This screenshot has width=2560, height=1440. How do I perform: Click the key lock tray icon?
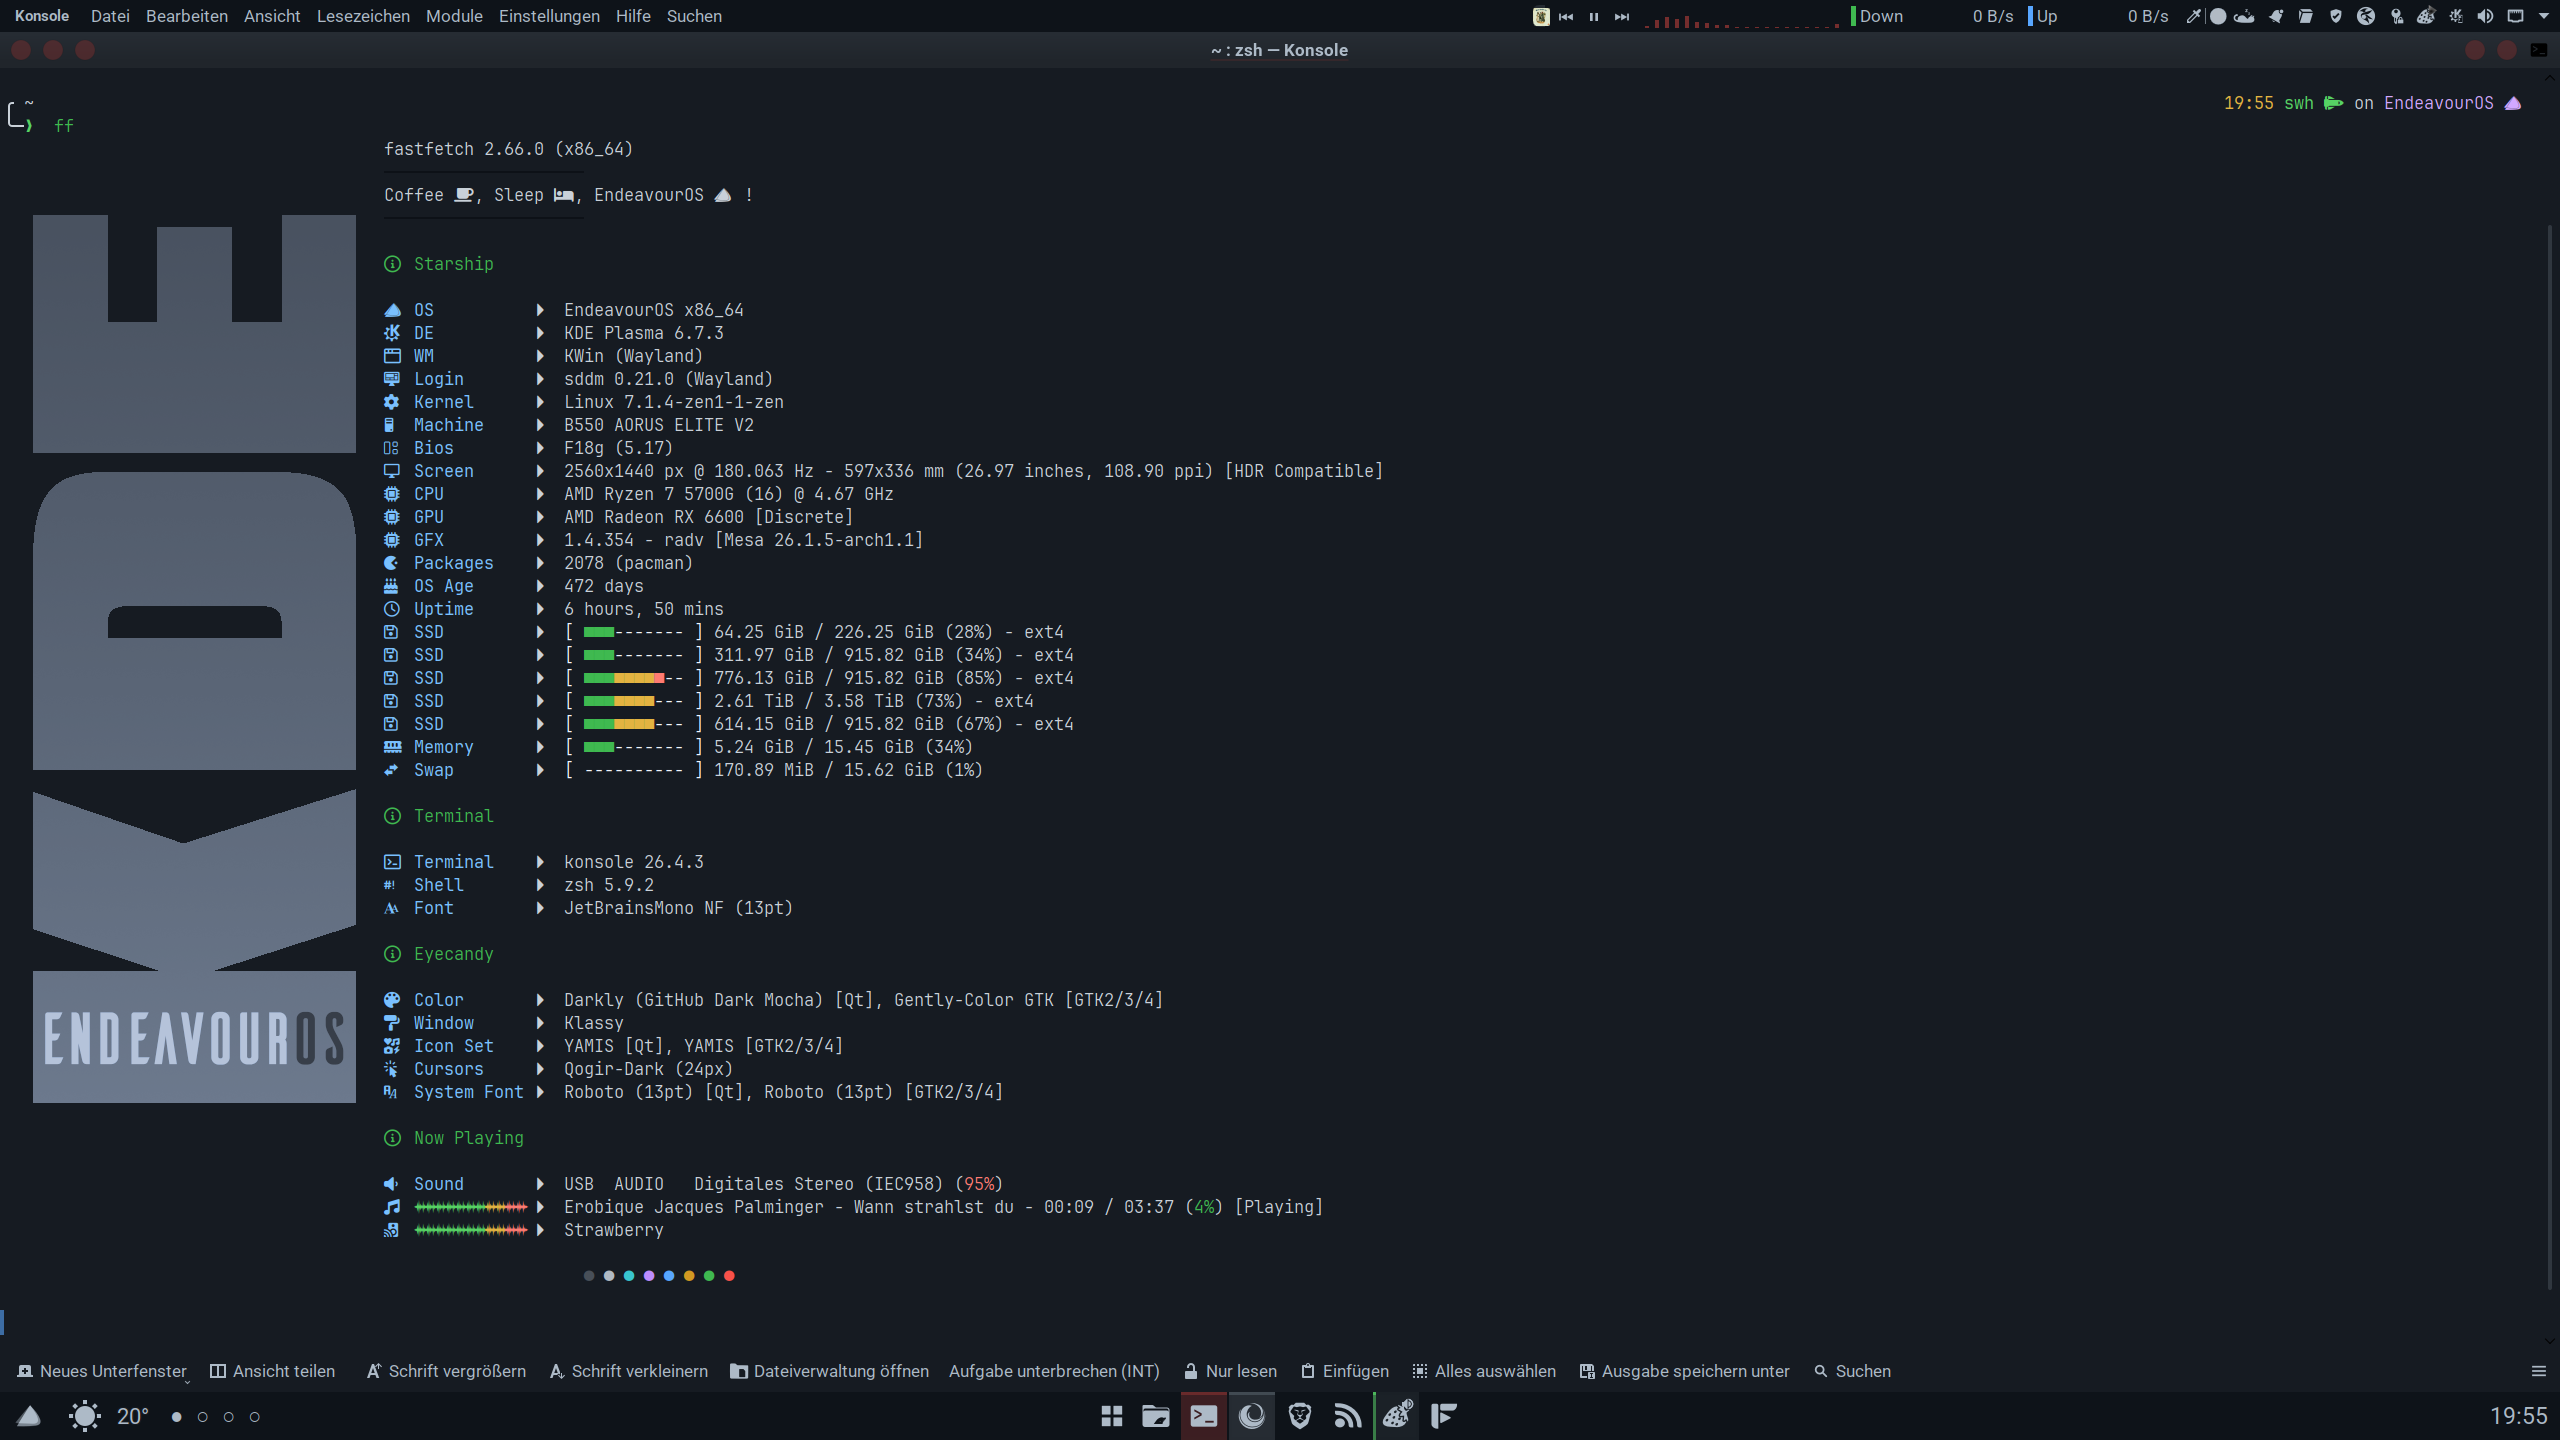[2396, 16]
